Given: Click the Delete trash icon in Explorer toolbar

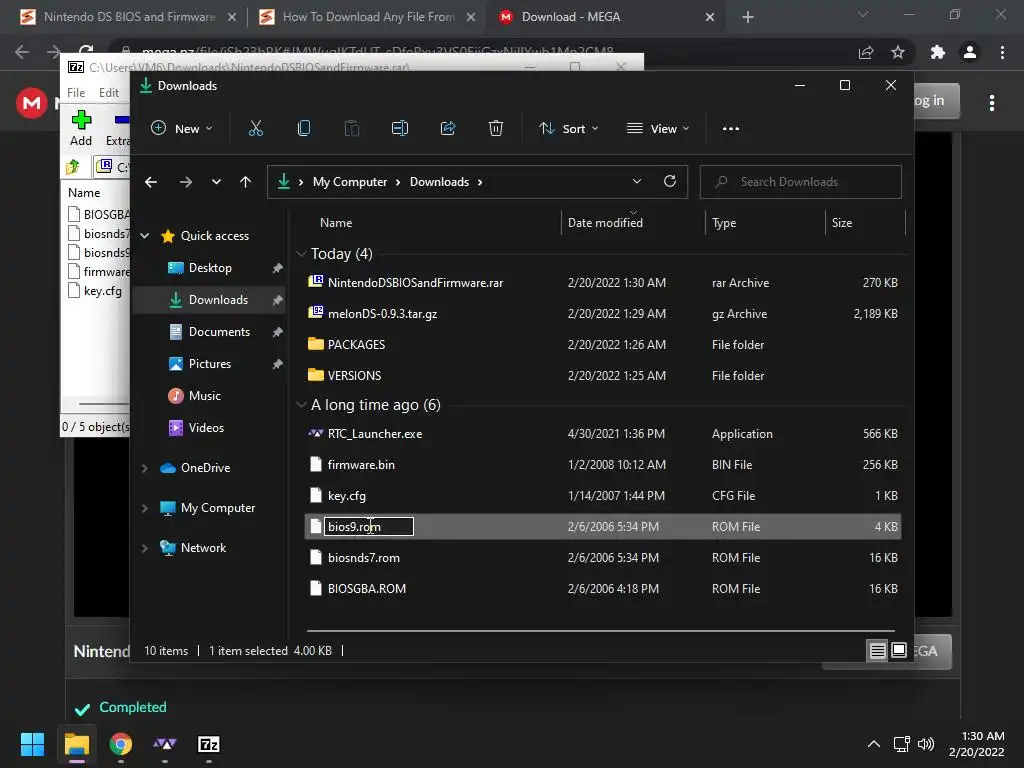Looking at the screenshot, I should click(x=496, y=129).
